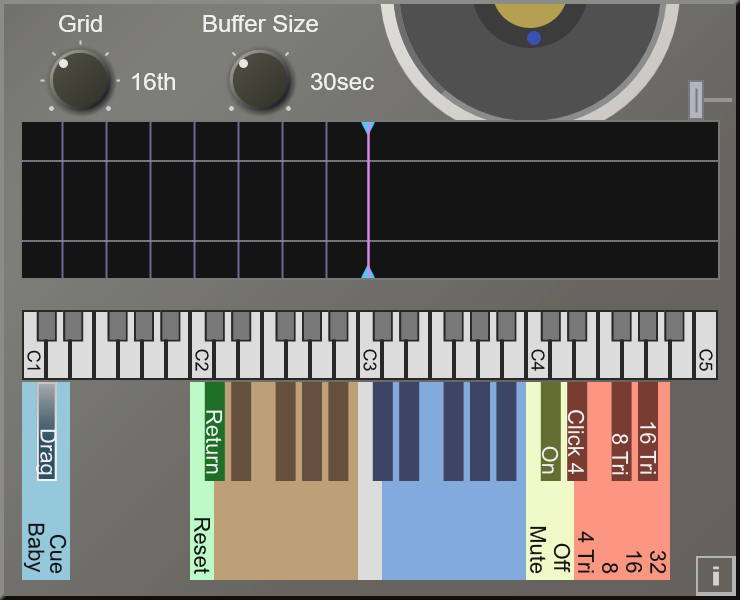Click the green Return marker in the legend
The width and height of the screenshot is (740, 600).
[x=214, y=432]
